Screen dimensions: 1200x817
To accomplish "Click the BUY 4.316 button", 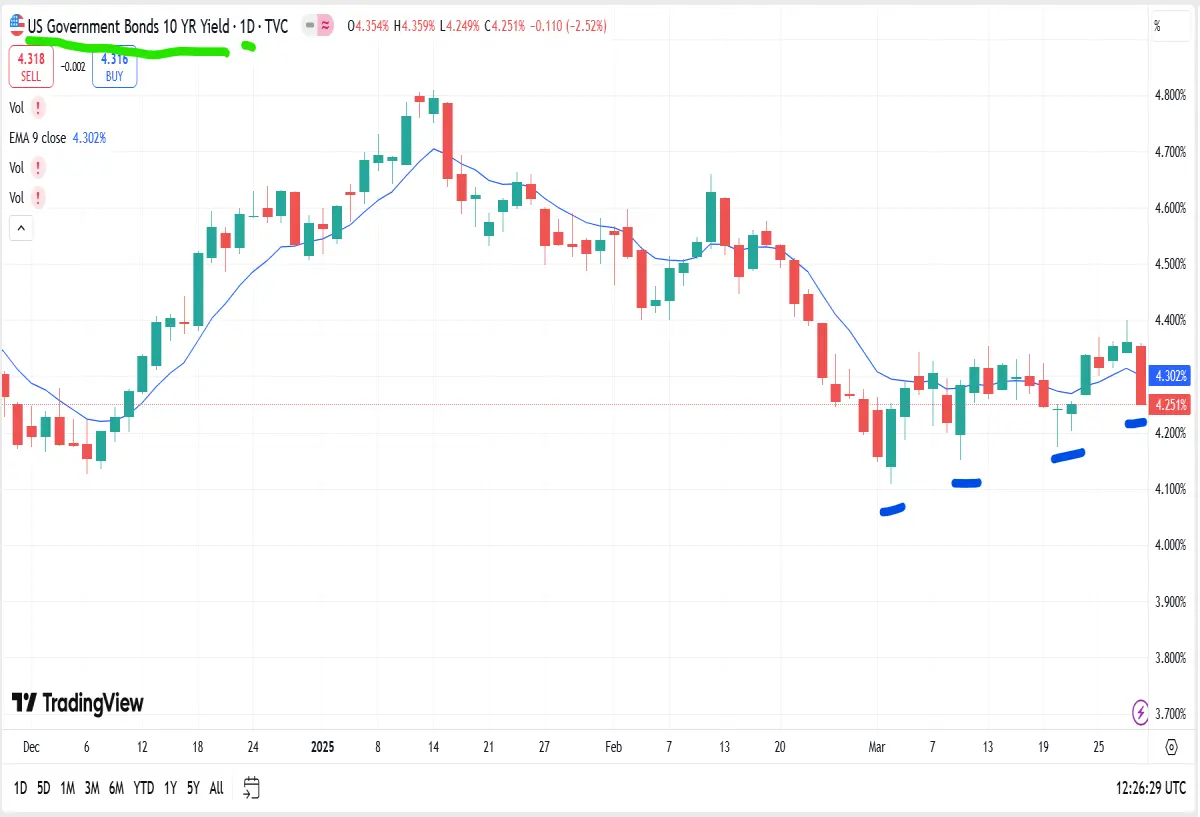I will pyautogui.click(x=115, y=67).
